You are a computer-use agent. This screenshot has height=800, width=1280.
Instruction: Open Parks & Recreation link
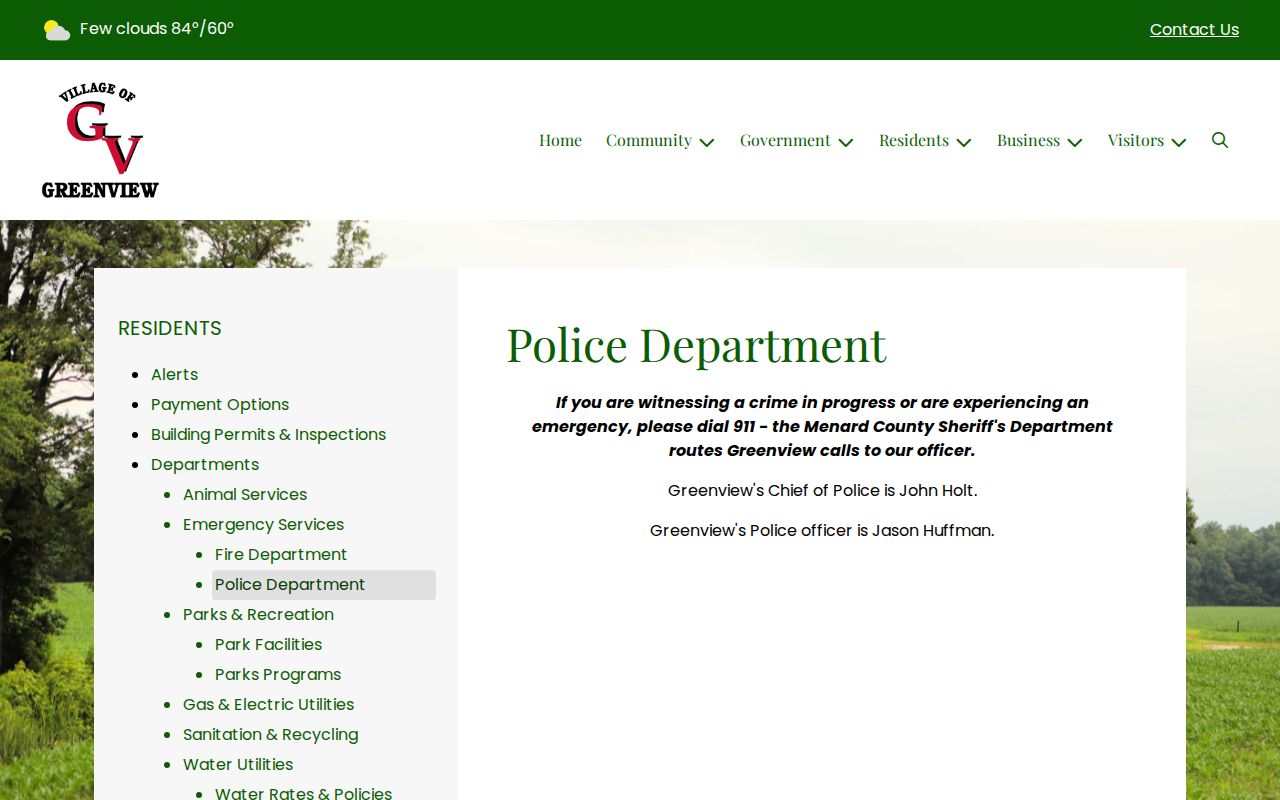point(258,614)
